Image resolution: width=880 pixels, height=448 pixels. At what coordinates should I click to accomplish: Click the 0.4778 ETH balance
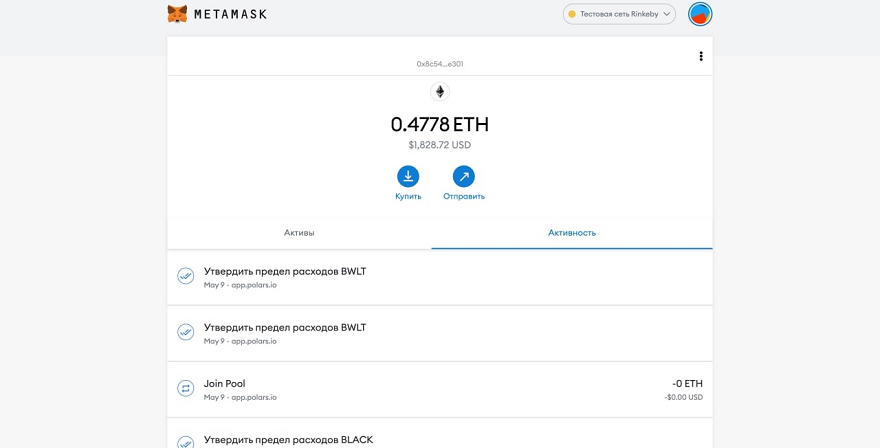pos(440,124)
